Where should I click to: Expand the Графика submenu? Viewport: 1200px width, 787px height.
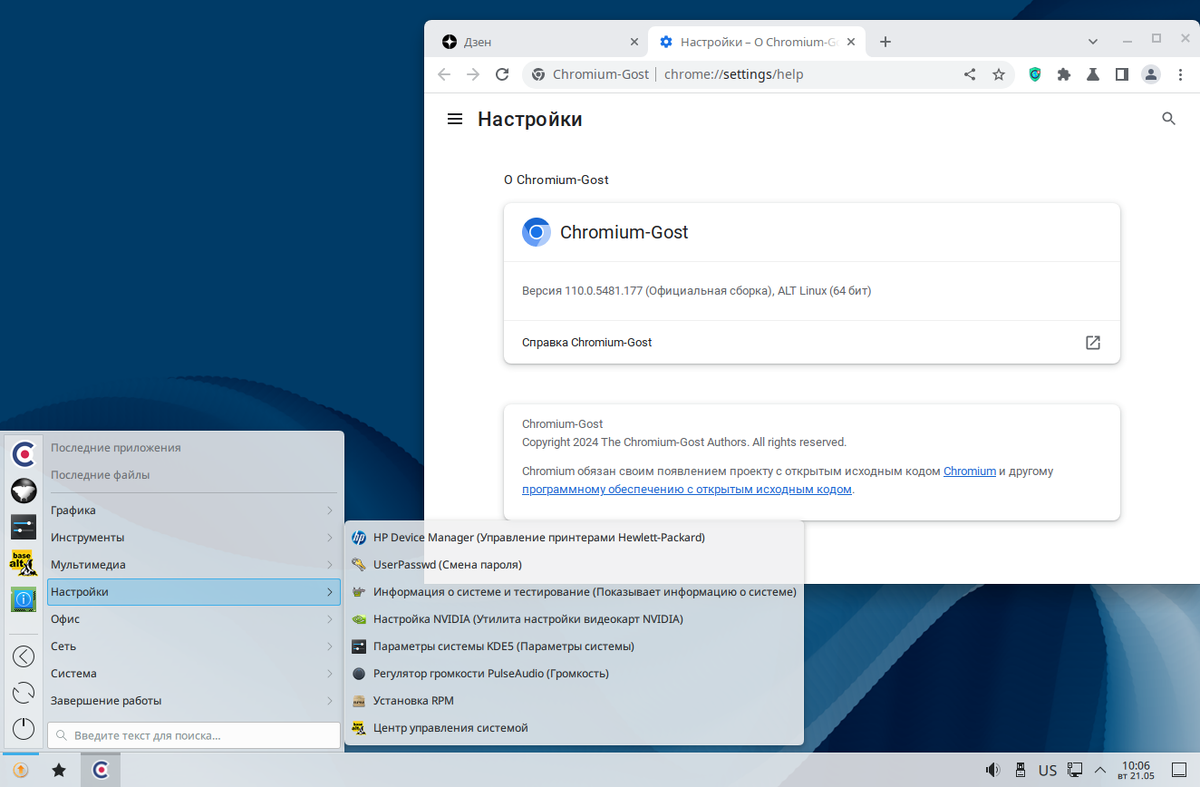(193, 510)
